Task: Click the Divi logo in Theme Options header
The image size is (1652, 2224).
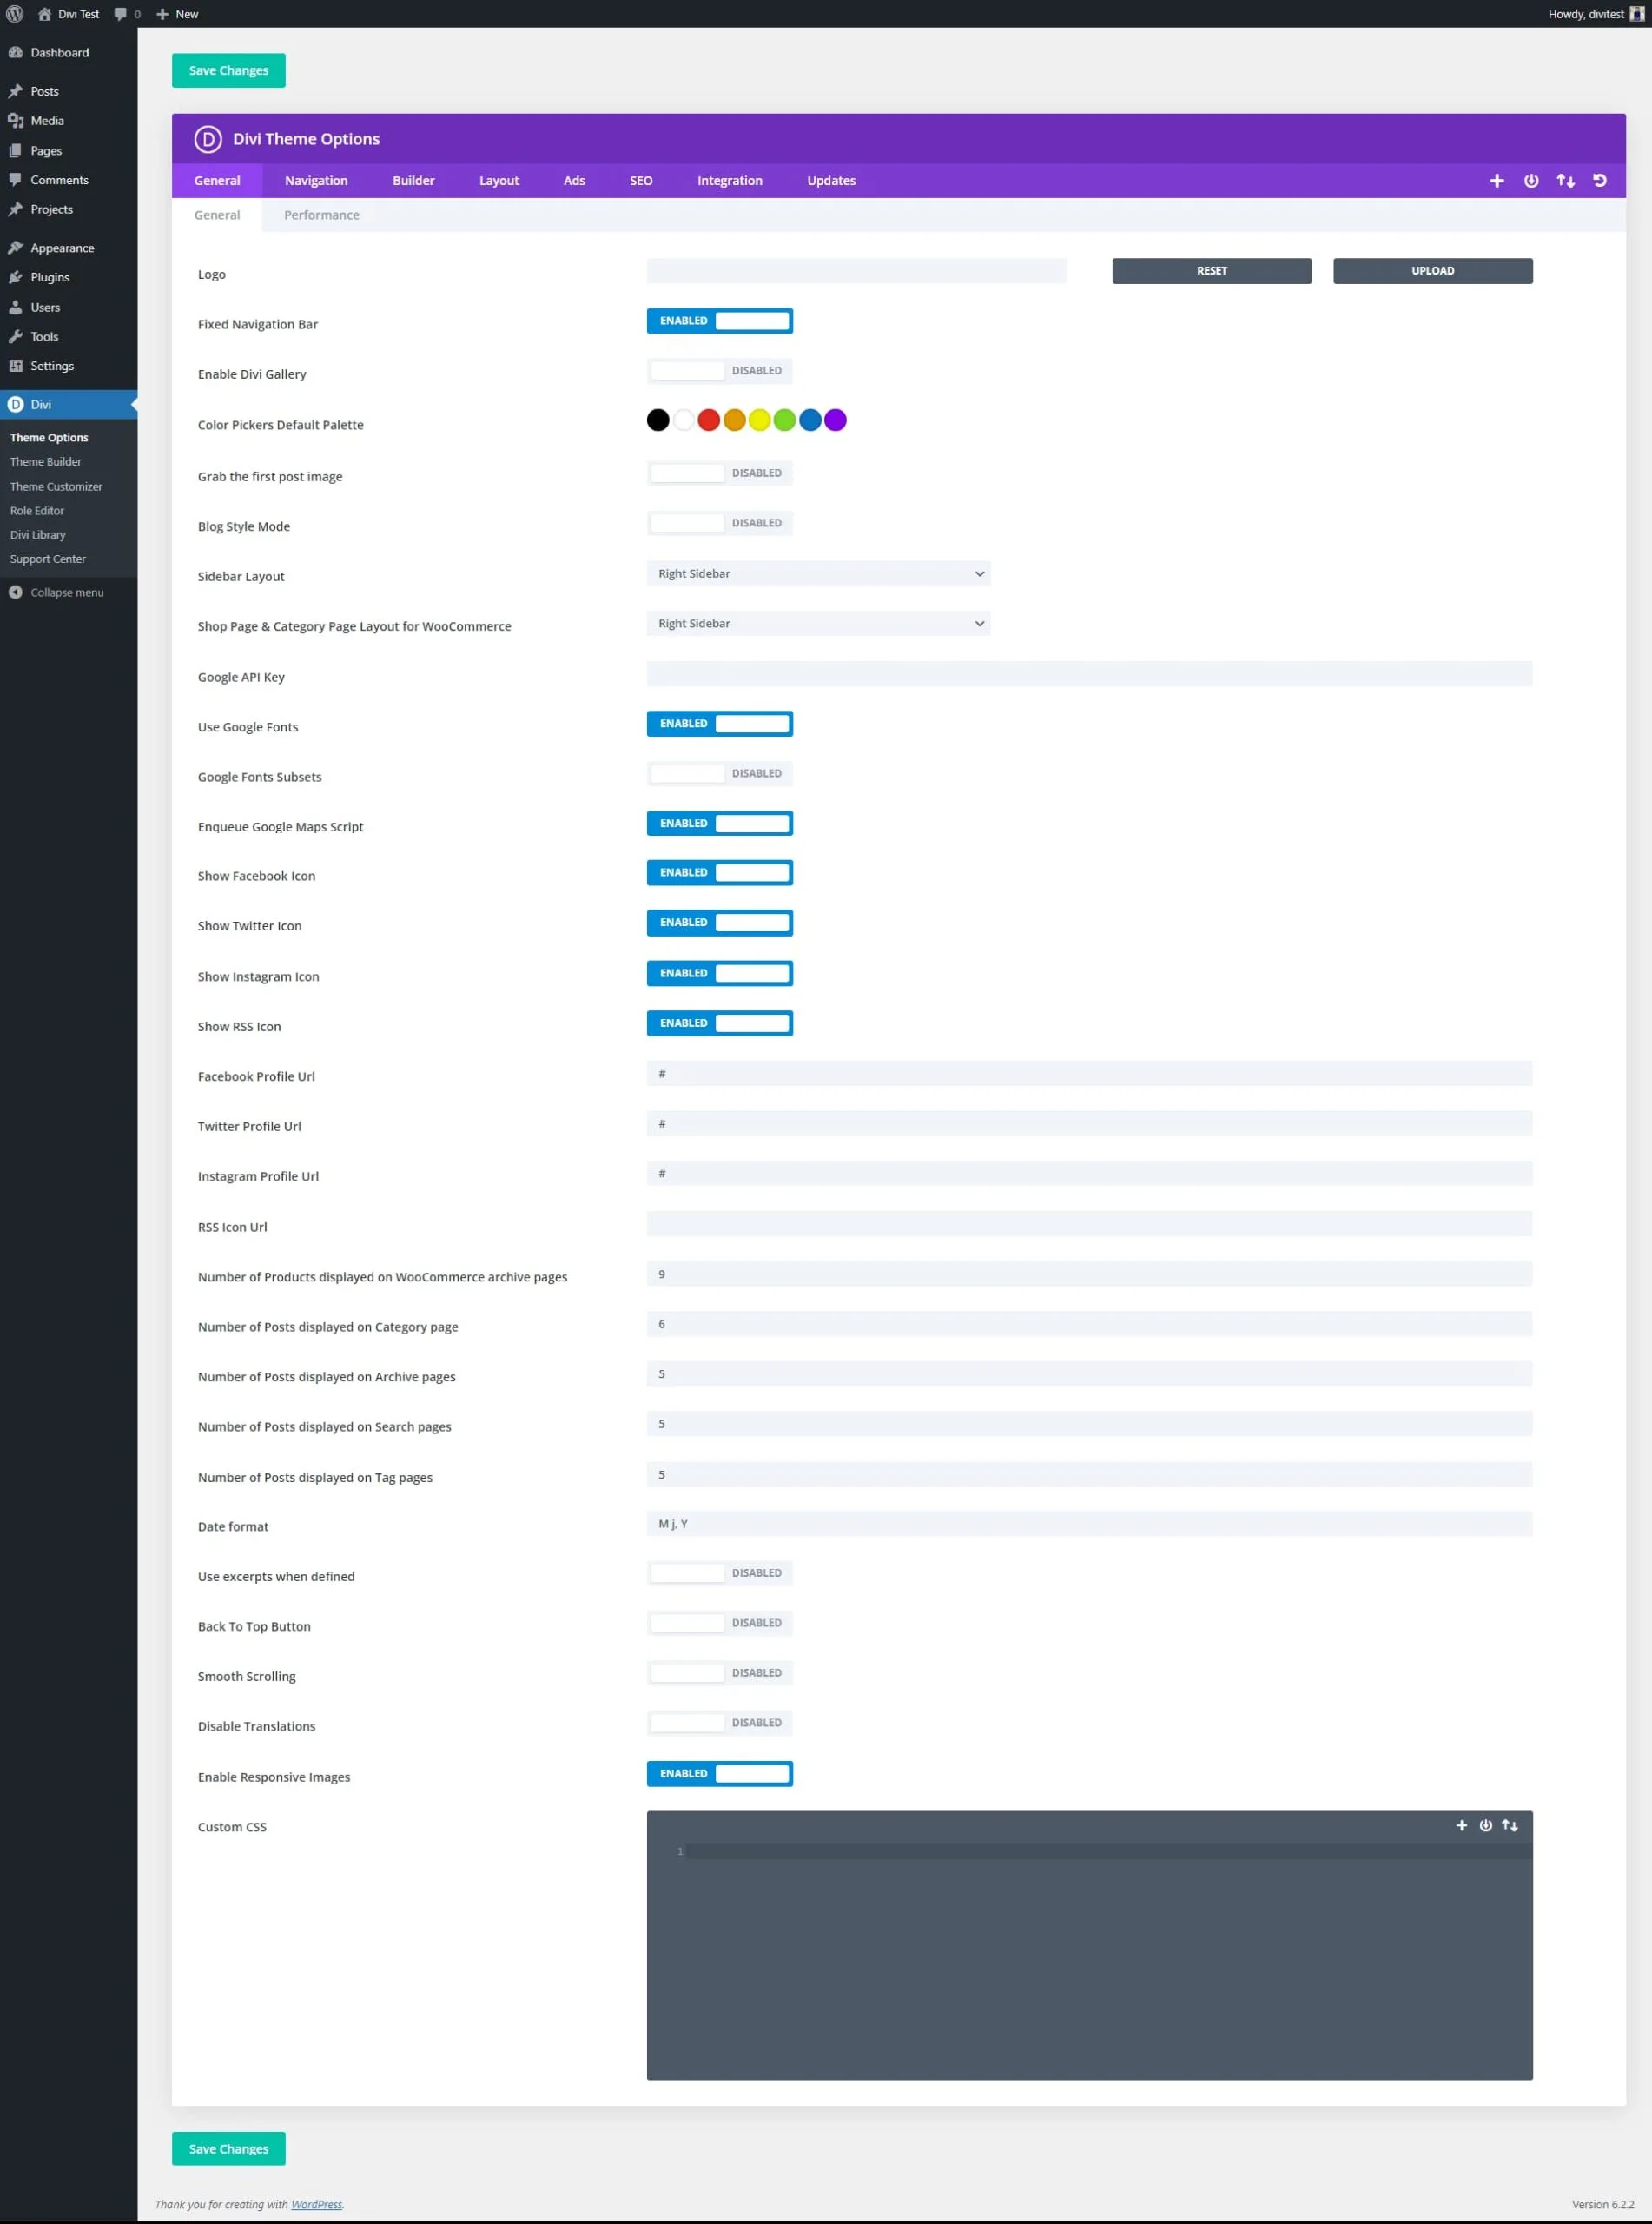Action: 208,139
